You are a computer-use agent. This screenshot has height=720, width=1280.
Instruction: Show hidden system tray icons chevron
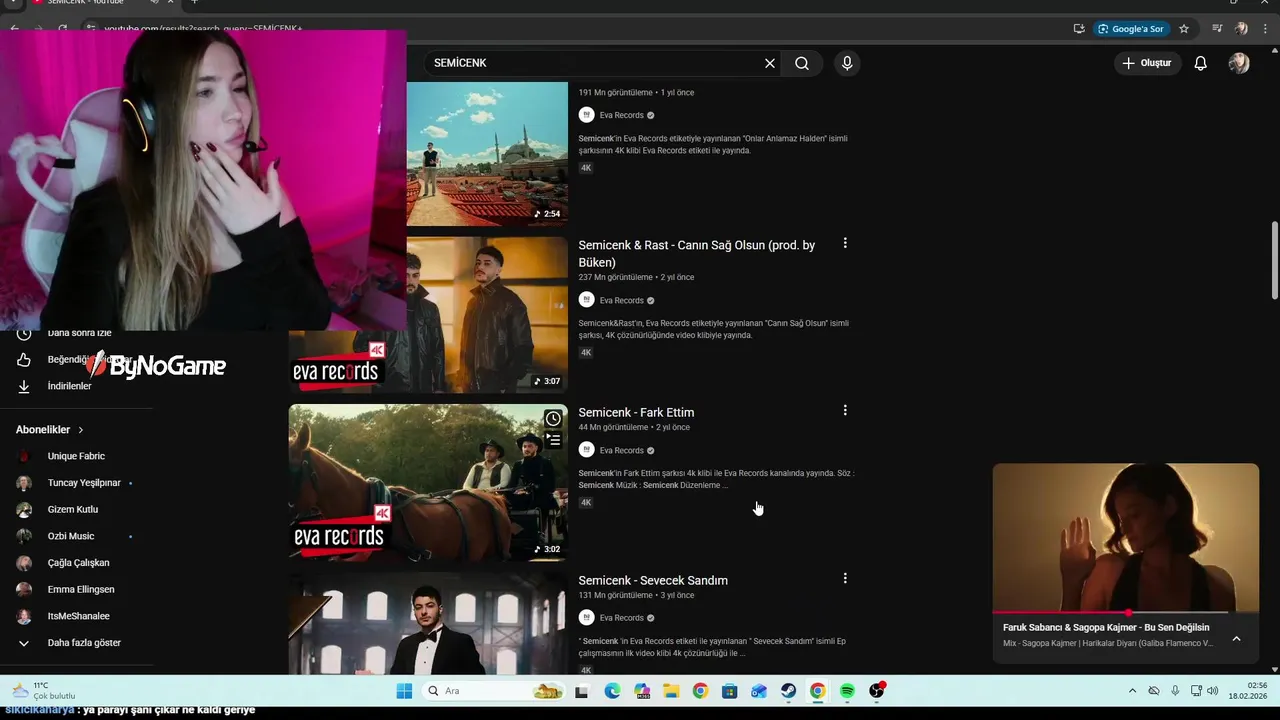(1132, 691)
